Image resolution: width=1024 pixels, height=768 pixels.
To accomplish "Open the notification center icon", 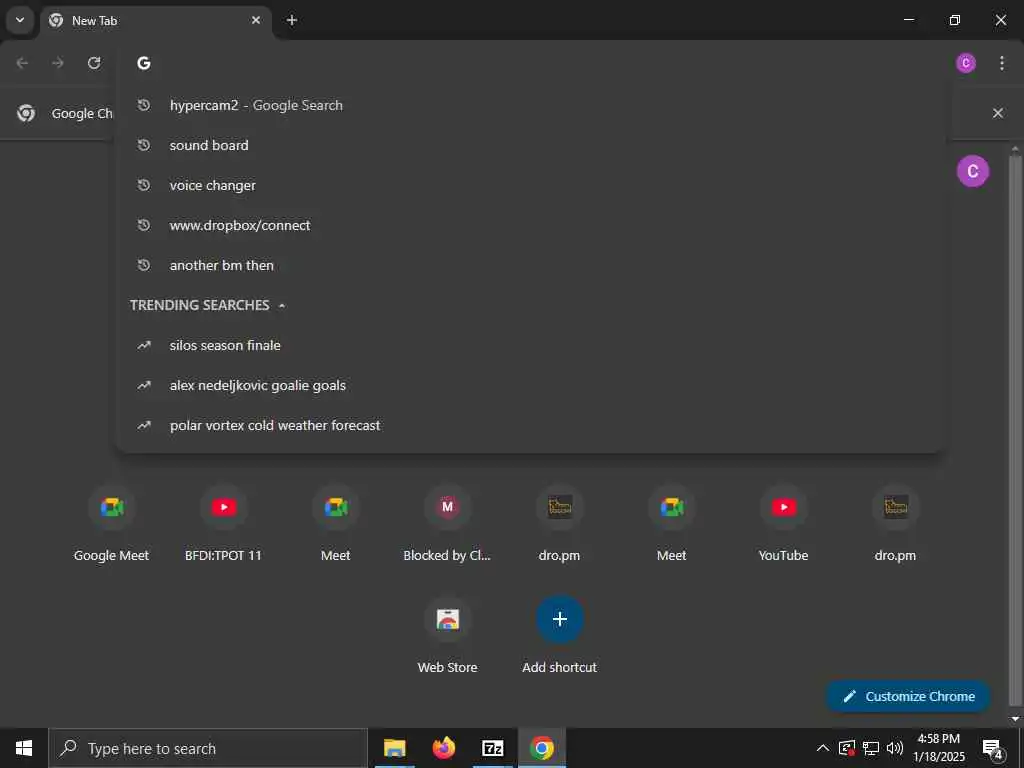I will coord(992,748).
